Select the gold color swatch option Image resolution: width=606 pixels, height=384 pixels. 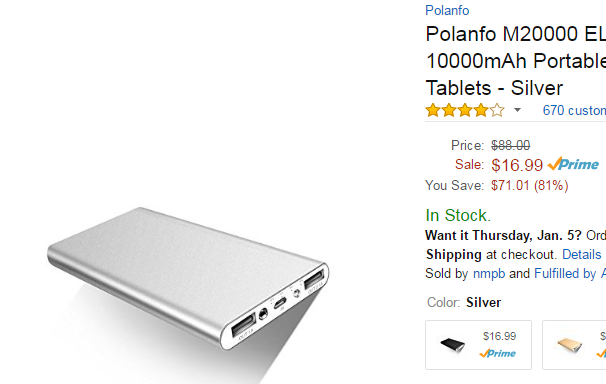[574, 345]
